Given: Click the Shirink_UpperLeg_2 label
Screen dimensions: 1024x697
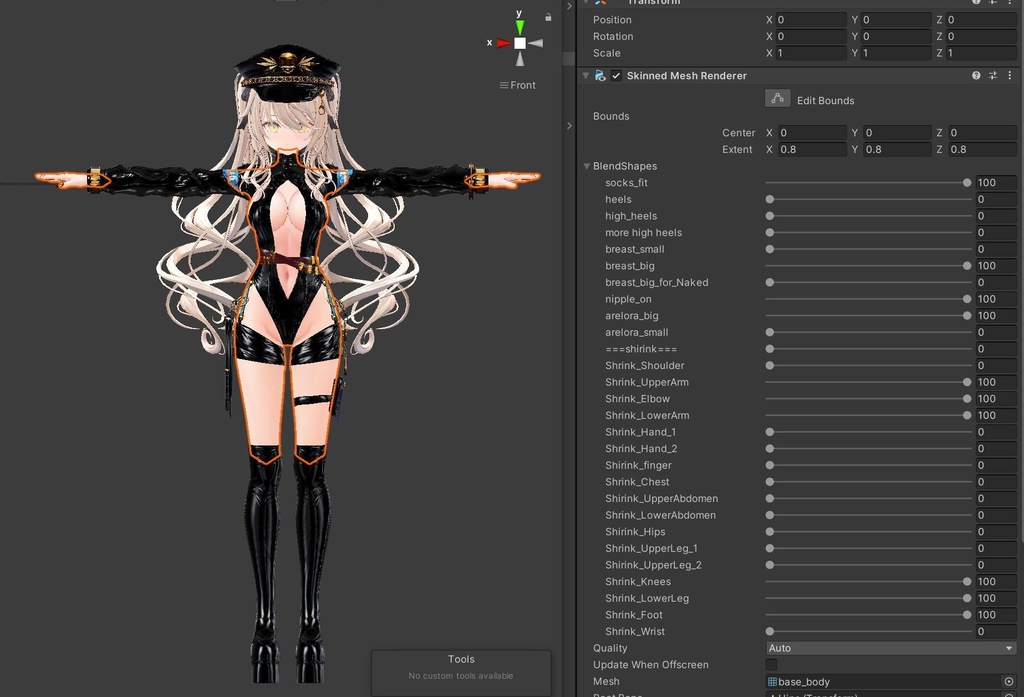Looking at the screenshot, I should (x=653, y=565).
